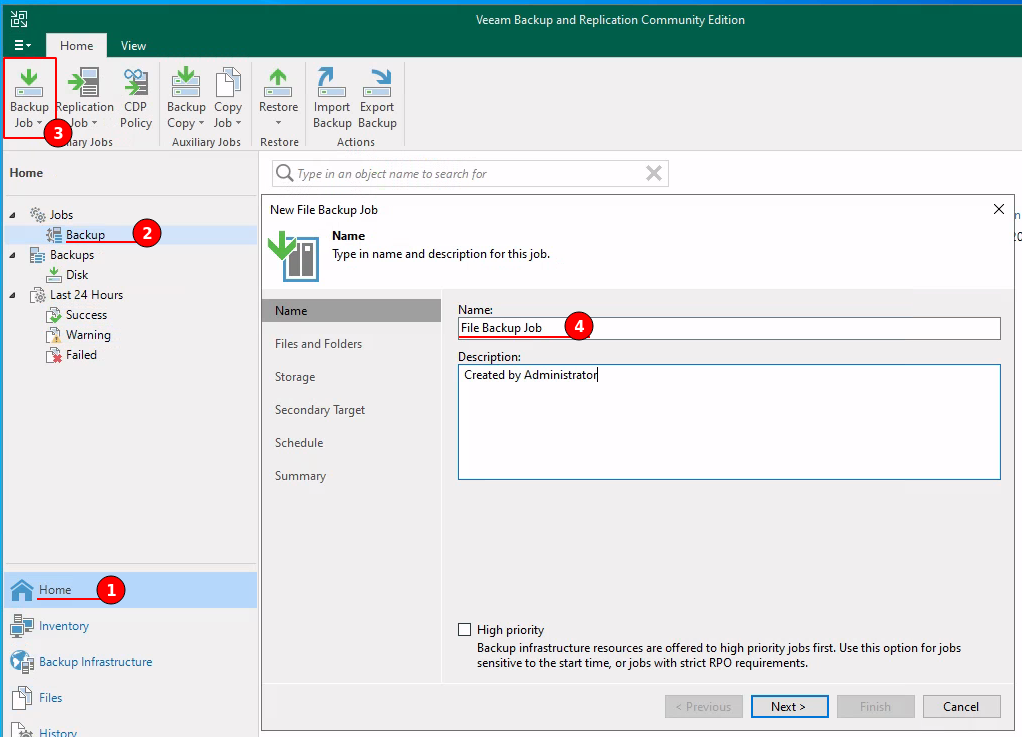Close the New File Backup Job dialog

999,209
